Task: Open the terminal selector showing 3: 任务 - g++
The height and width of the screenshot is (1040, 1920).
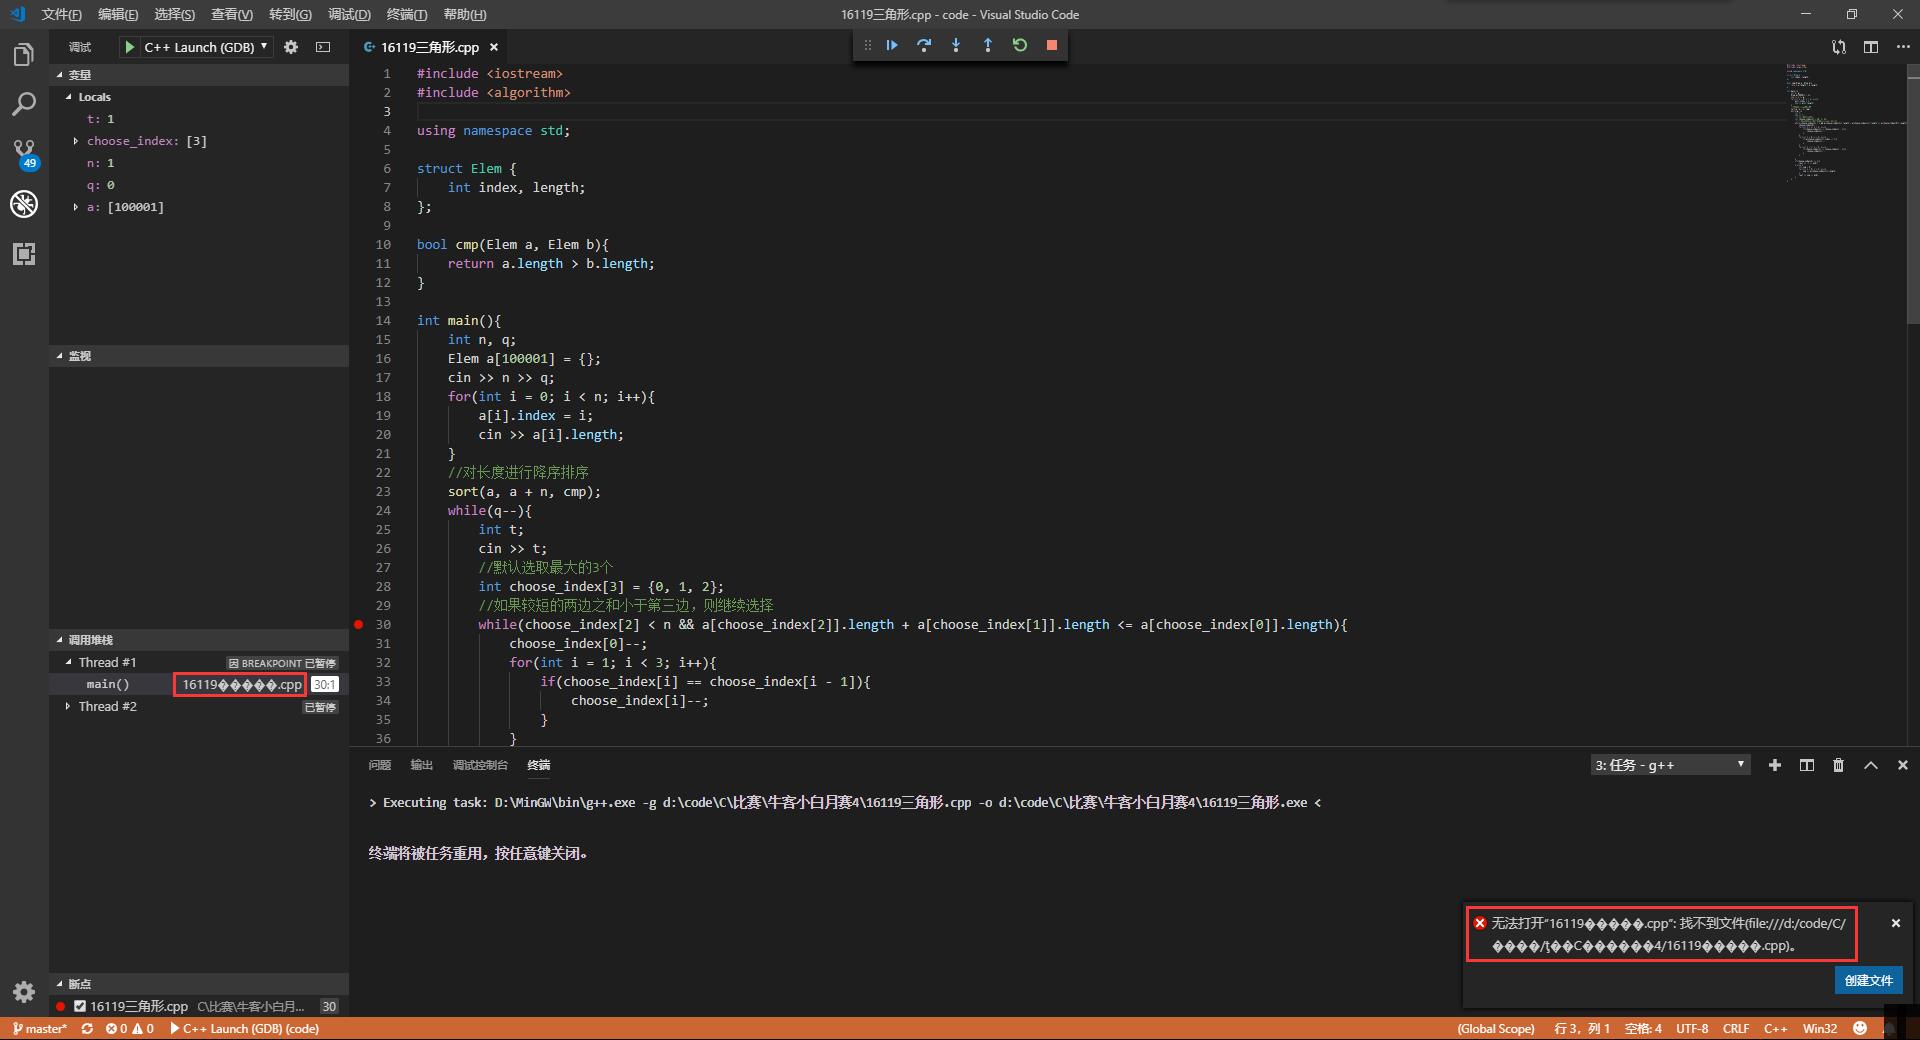Action: (x=1668, y=765)
